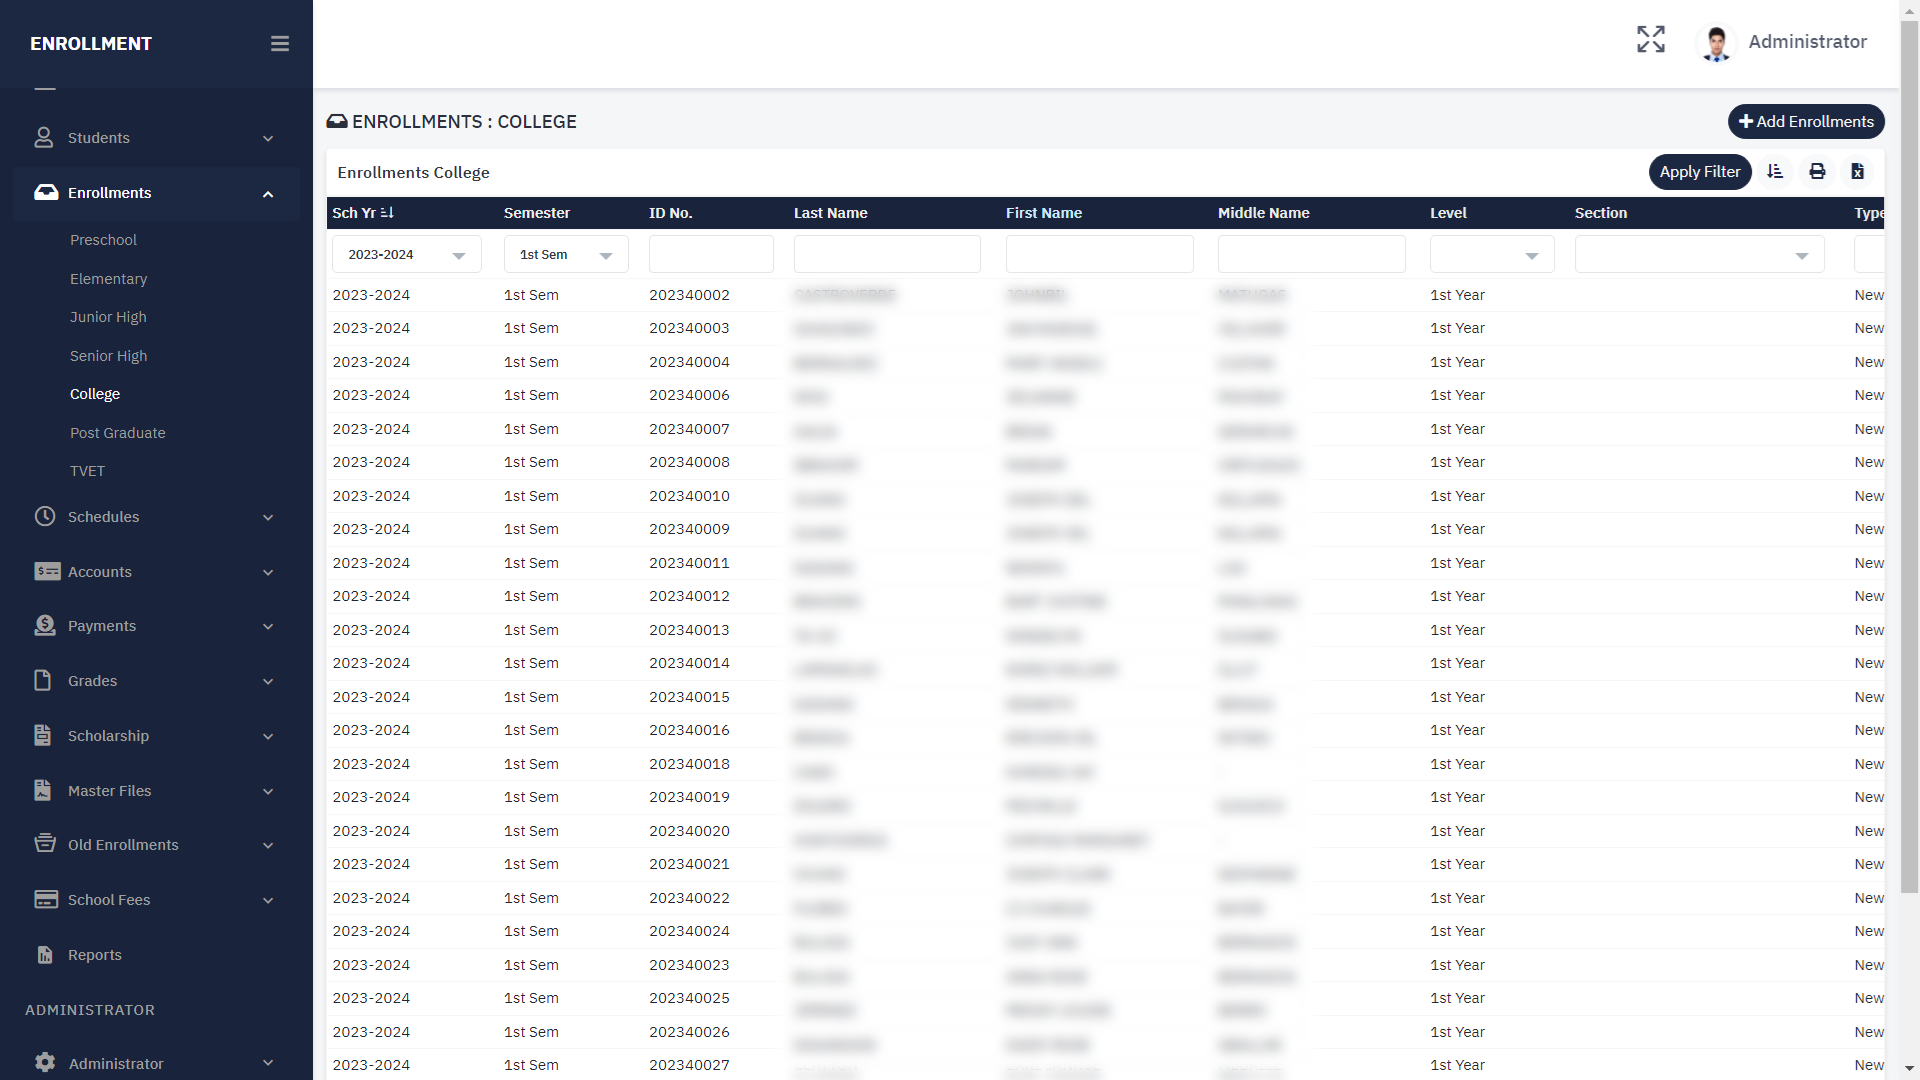Click the Apply Filter button
Viewport: 1920px width, 1080px height.
pyautogui.click(x=1700, y=172)
